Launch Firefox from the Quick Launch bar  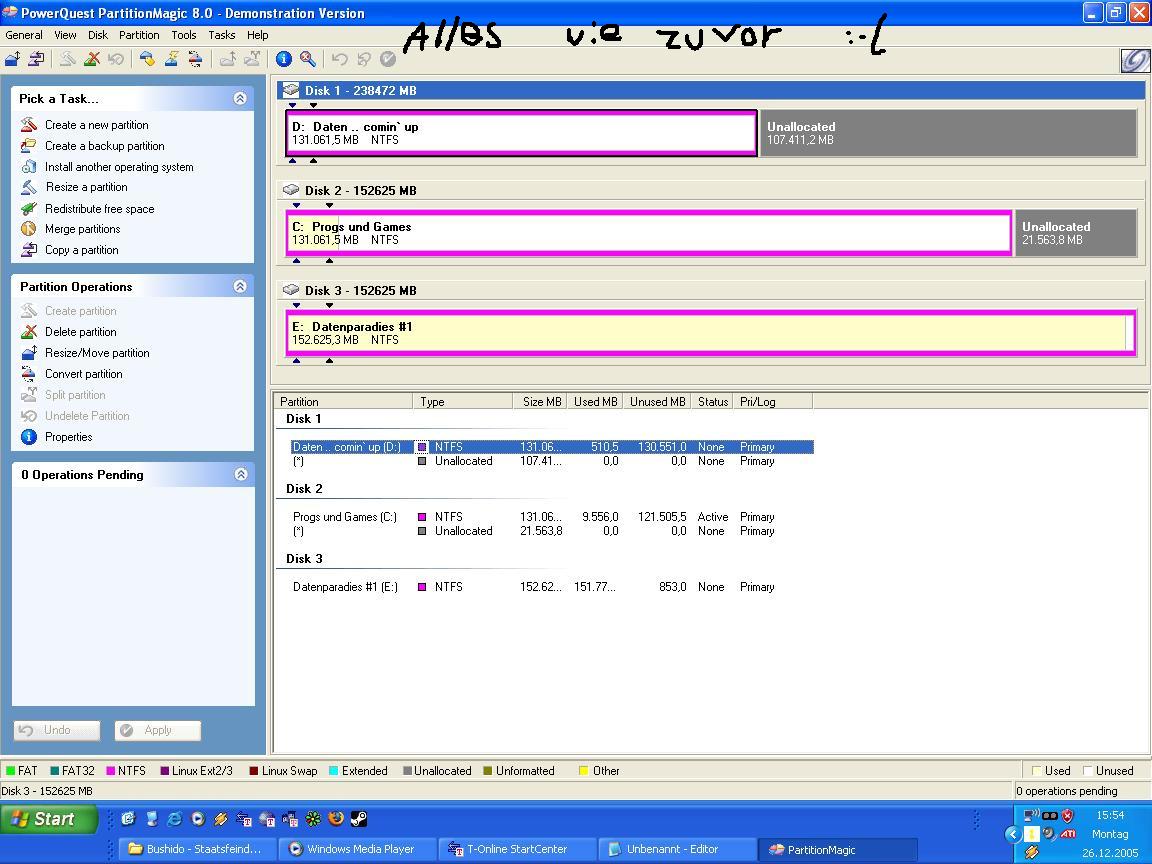coord(336,818)
